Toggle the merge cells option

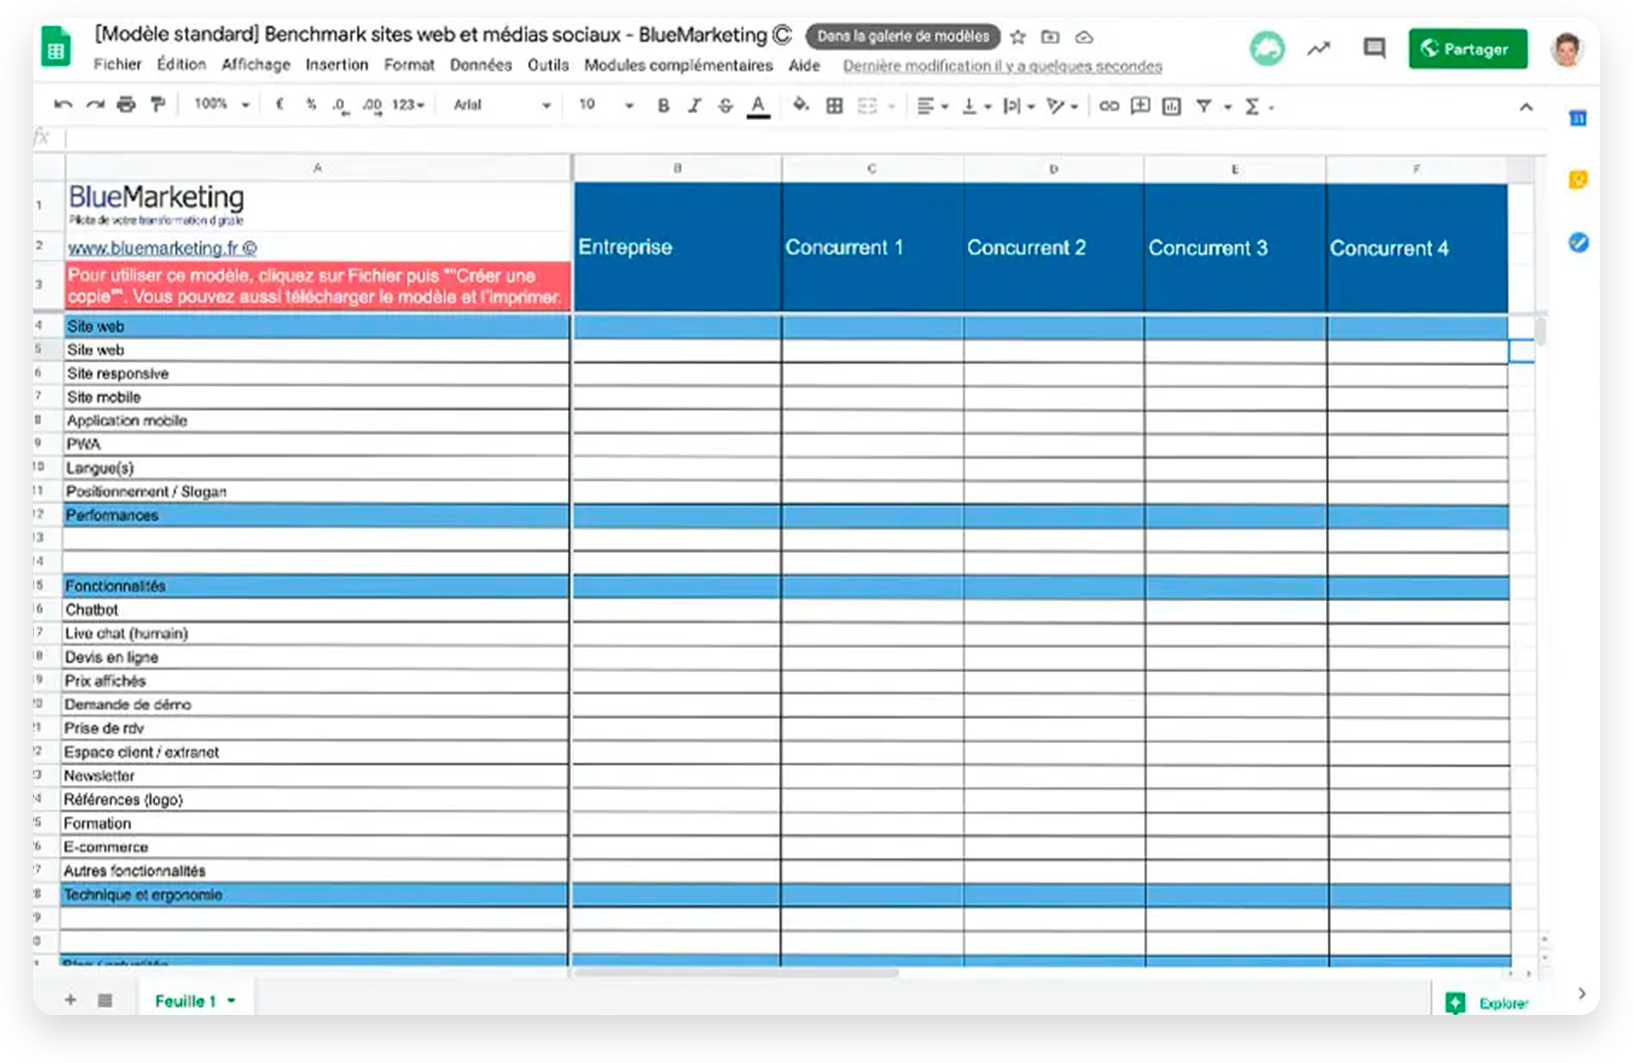point(866,104)
